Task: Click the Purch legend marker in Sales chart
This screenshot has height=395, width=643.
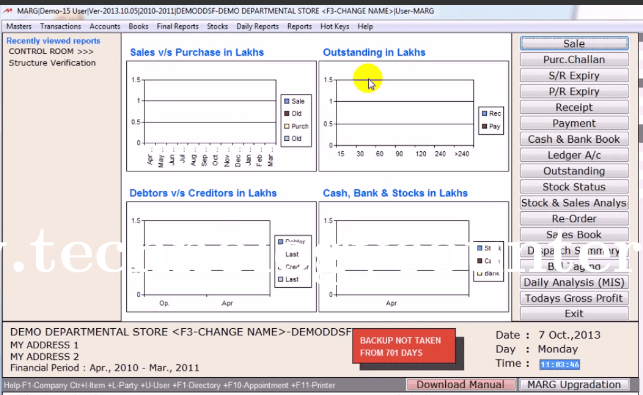Action: pos(287,126)
